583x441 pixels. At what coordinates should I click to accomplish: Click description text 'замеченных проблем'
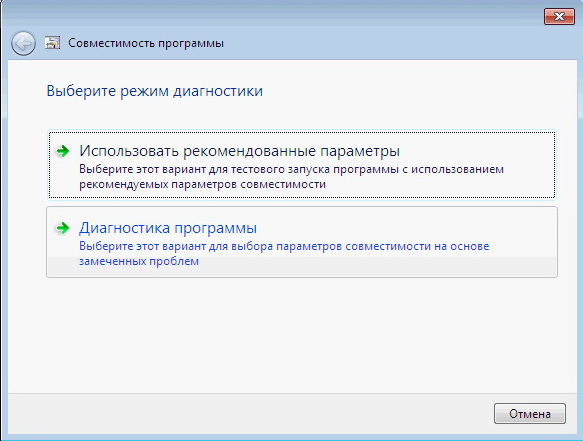(x=139, y=261)
